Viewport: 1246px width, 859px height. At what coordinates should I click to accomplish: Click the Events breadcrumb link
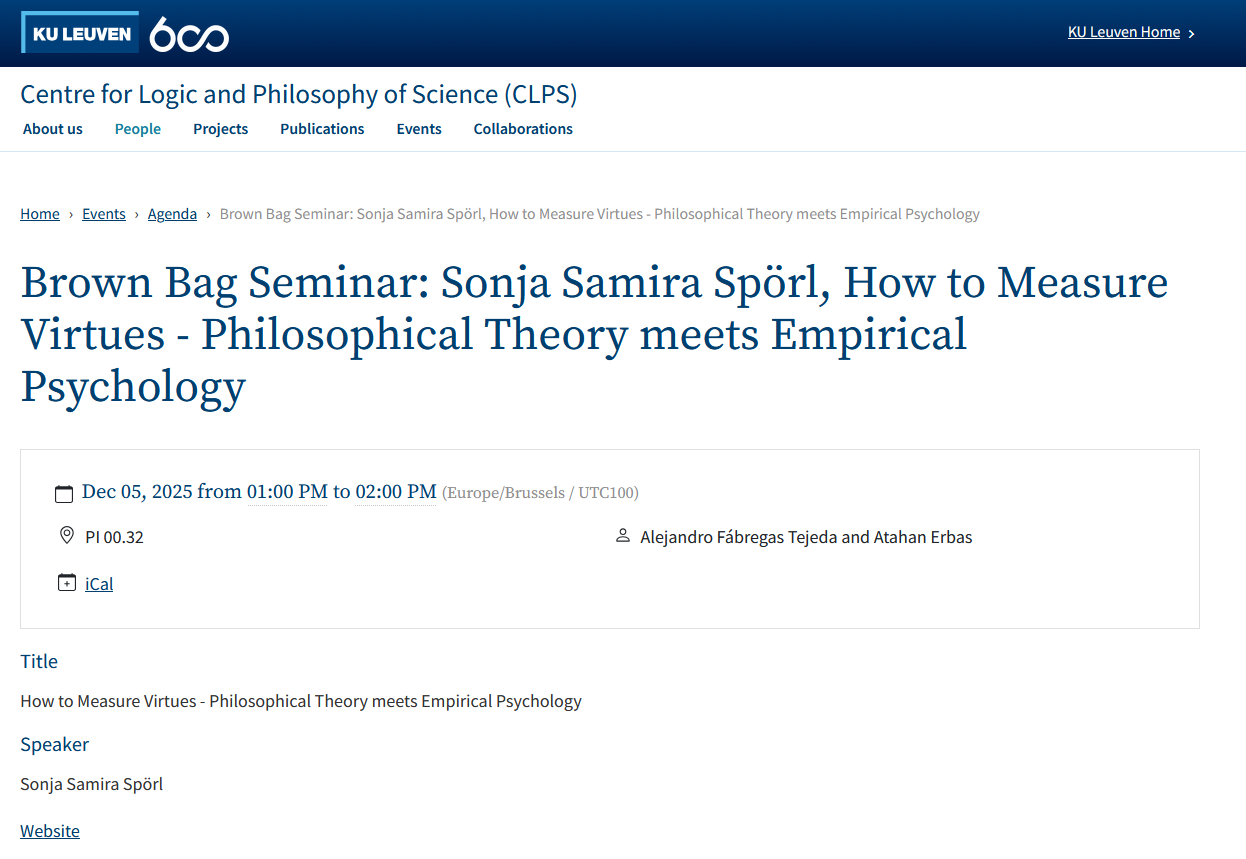(x=104, y=214)
